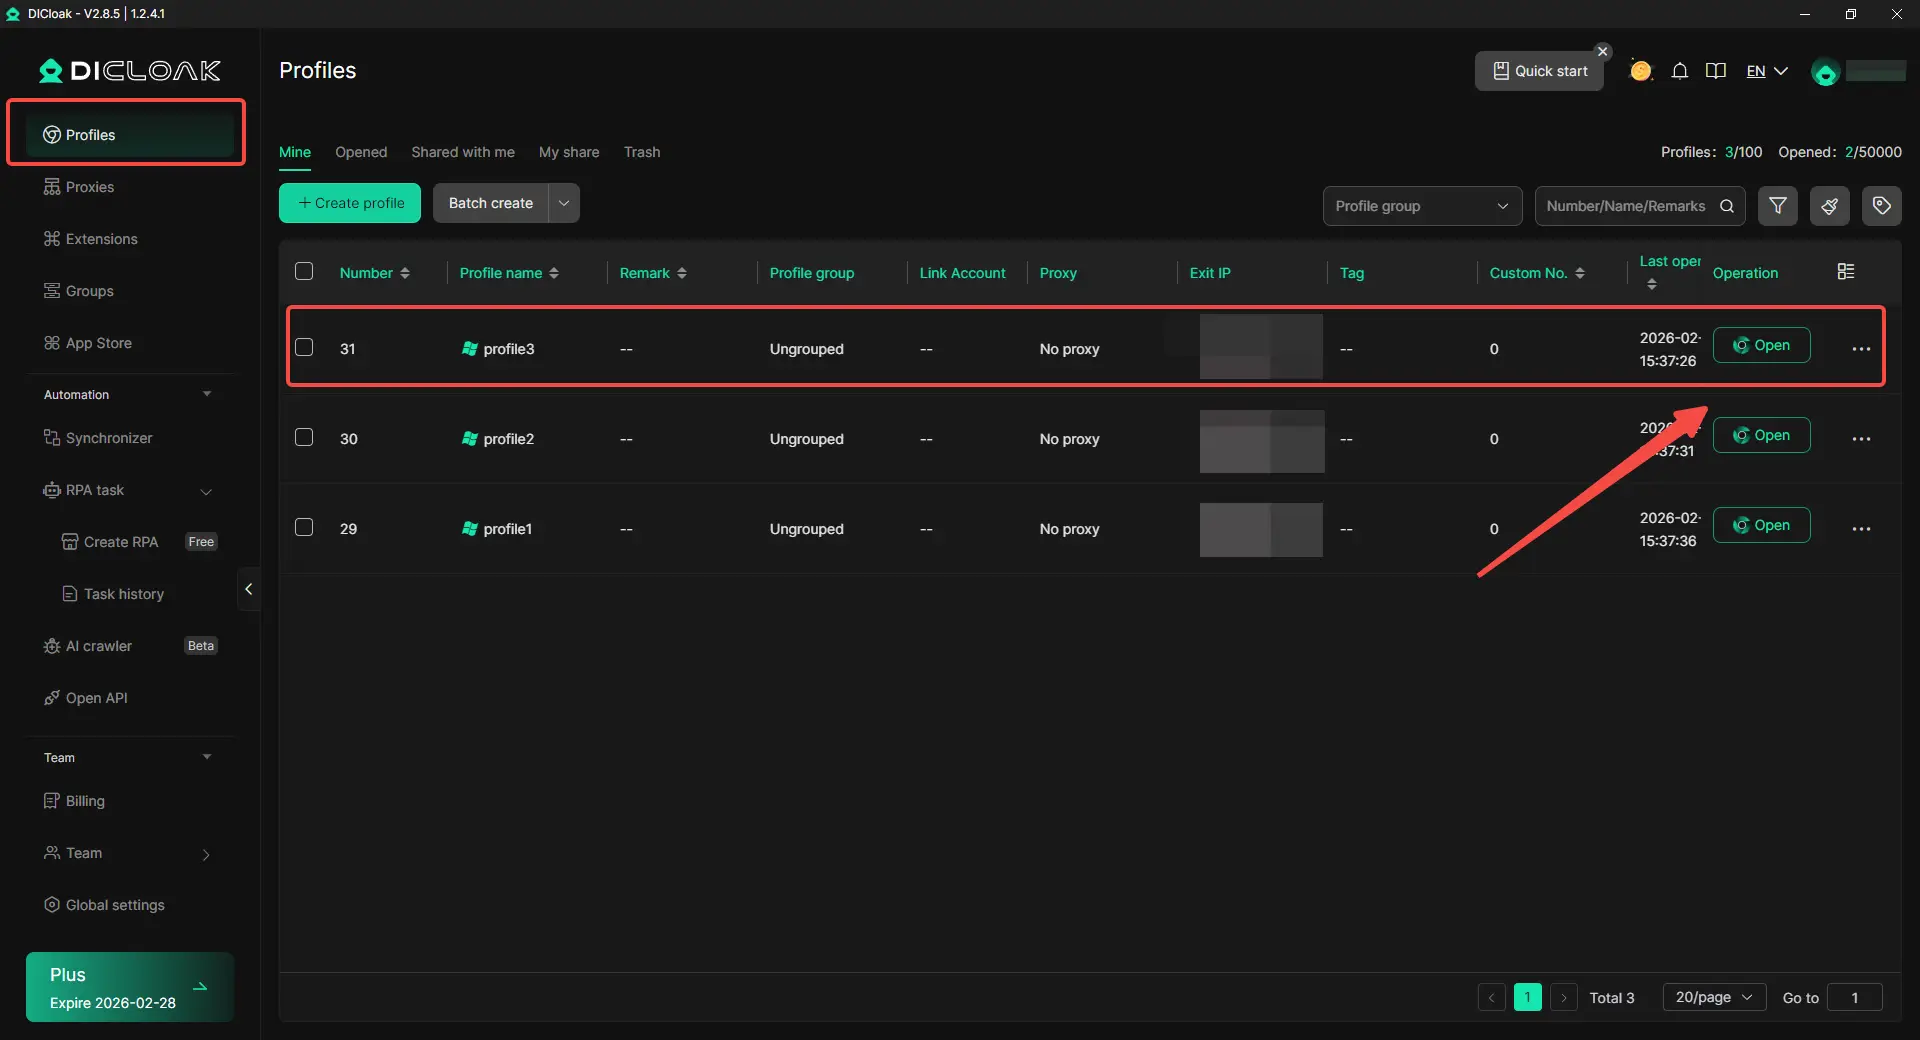Toggle the select-all header checkbox
Viewport: 1920px width, 1040px height.
coord(304,272)
